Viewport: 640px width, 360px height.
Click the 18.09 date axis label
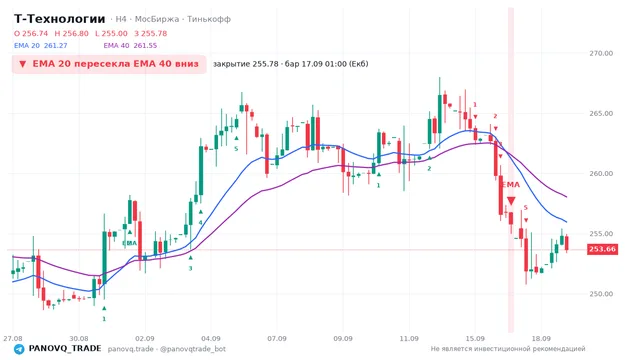541,338
